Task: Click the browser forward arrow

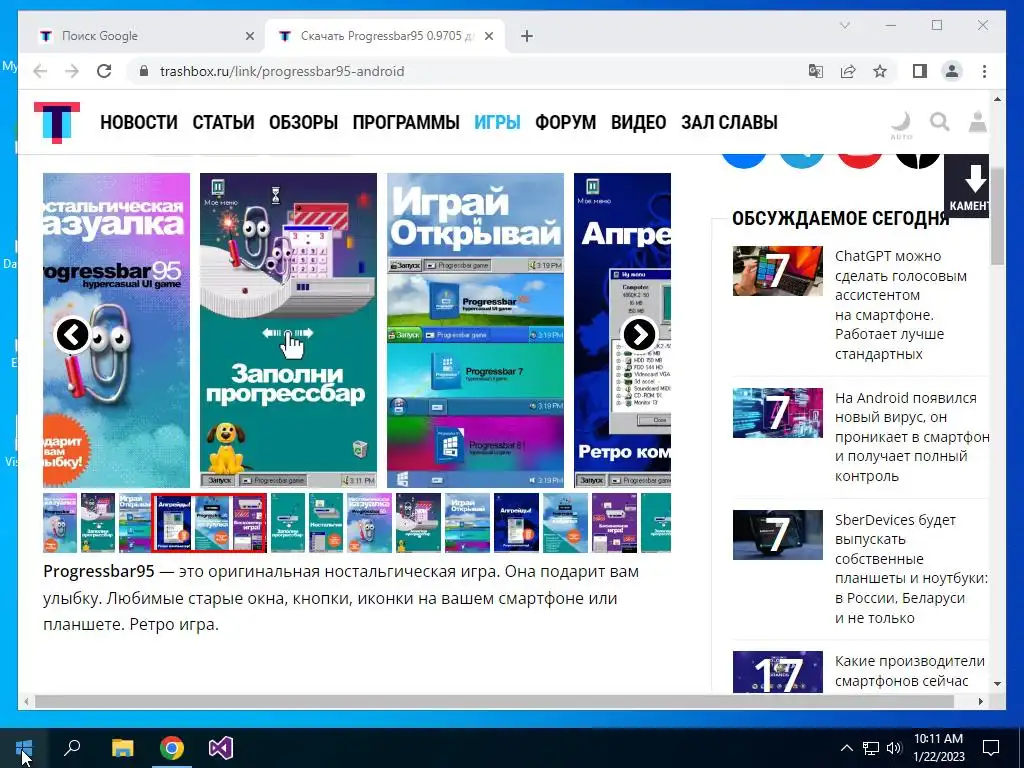Action: (72, 71)
